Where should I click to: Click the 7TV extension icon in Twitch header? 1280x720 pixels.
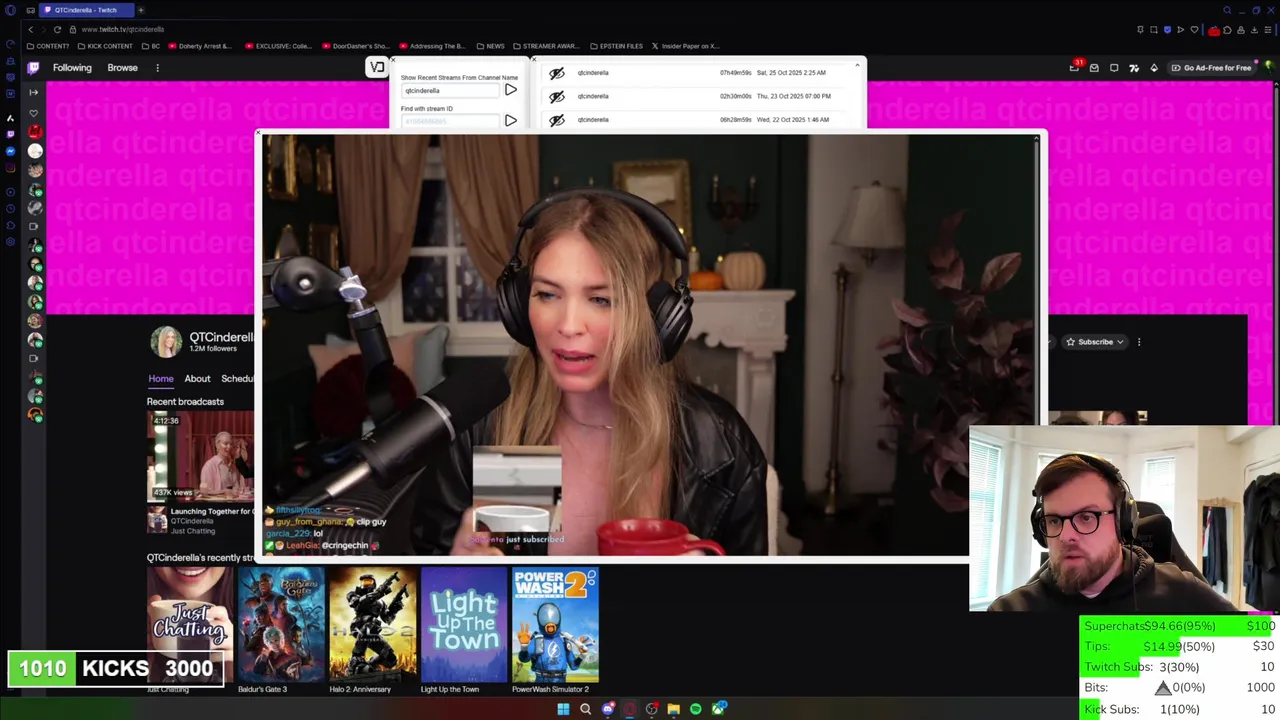click(1134, 68)
